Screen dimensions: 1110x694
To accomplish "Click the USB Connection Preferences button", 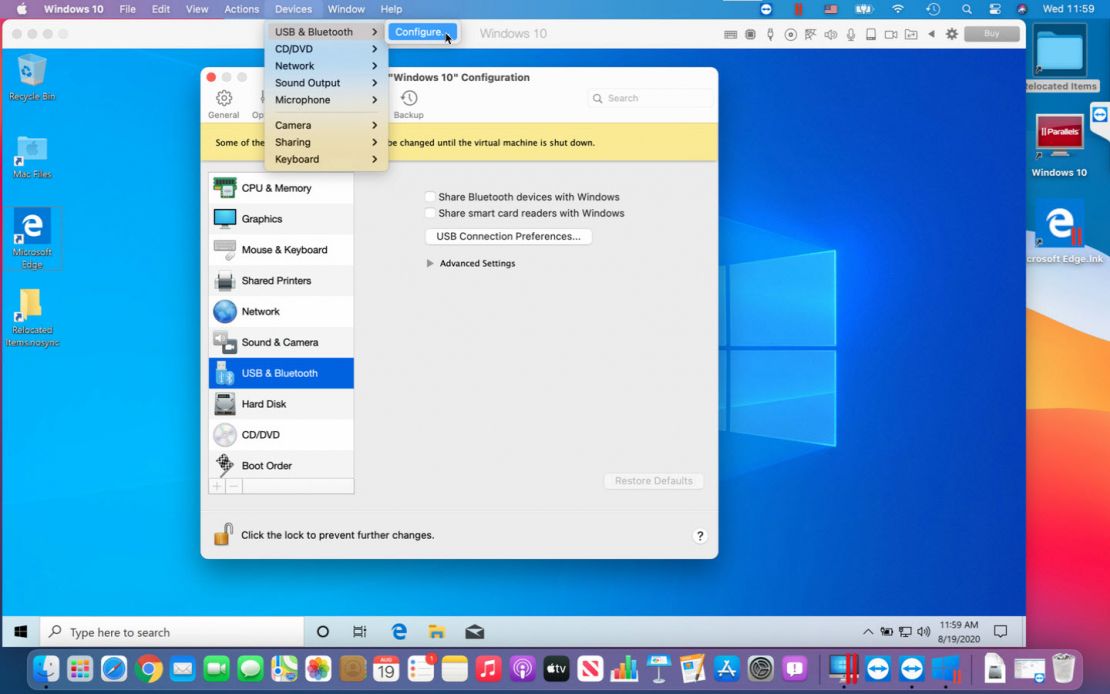I will pyautogui.click(x=508, y=236).
